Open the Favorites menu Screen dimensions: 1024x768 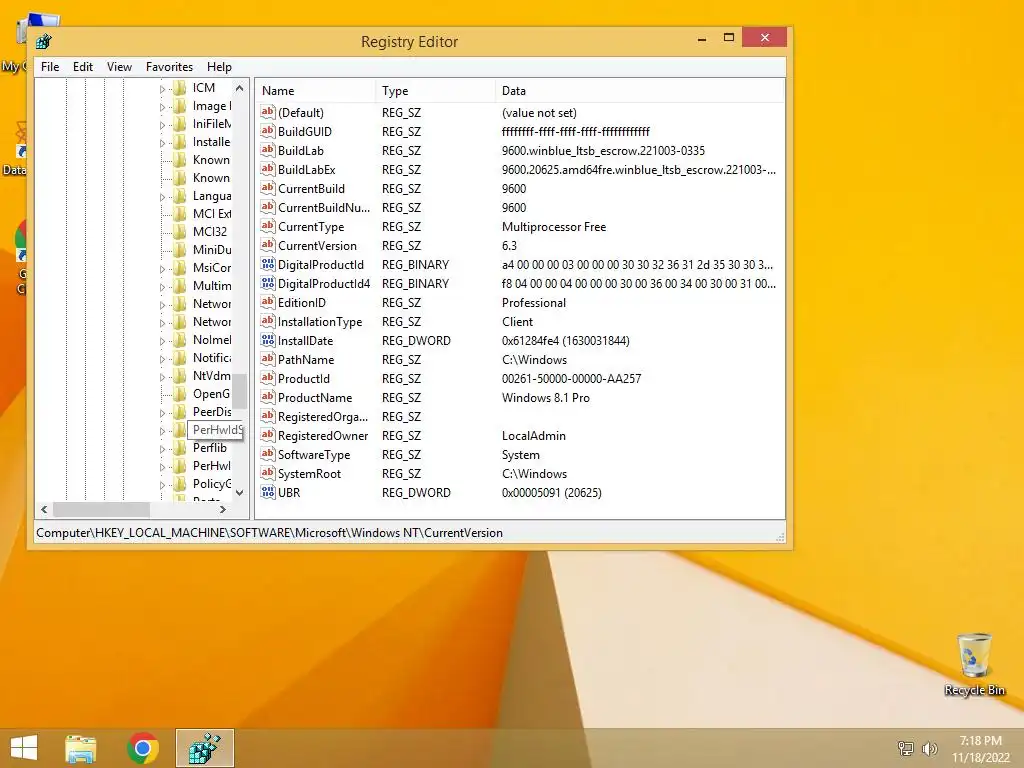[x=169, y=67]
